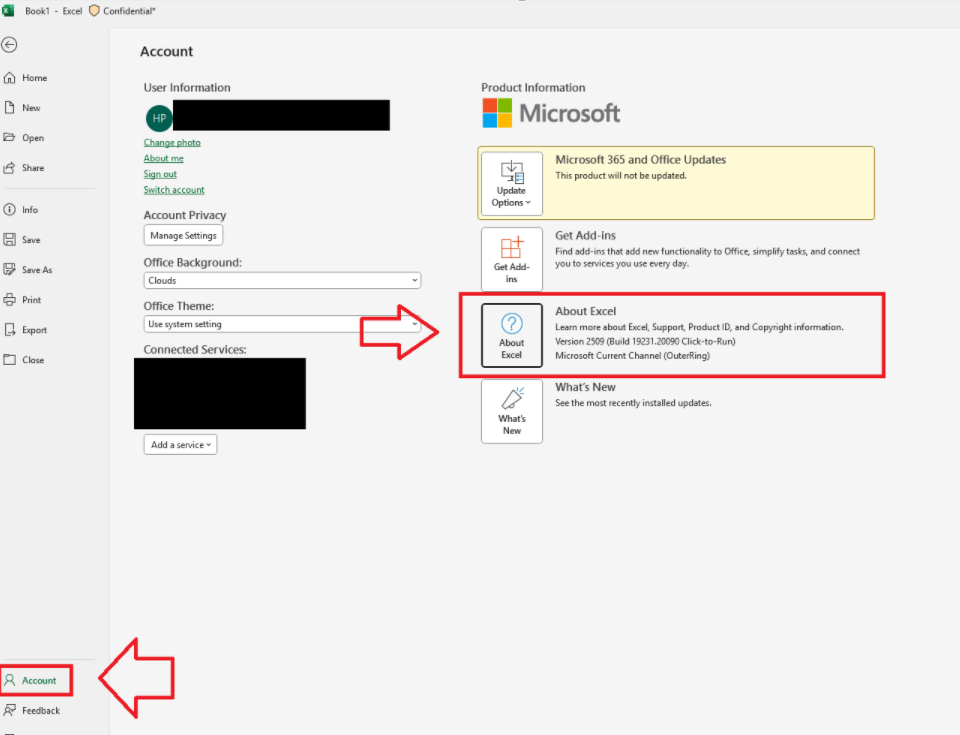Click the What's New button
The image size is (960, 735).
click(x=512, y=411)
